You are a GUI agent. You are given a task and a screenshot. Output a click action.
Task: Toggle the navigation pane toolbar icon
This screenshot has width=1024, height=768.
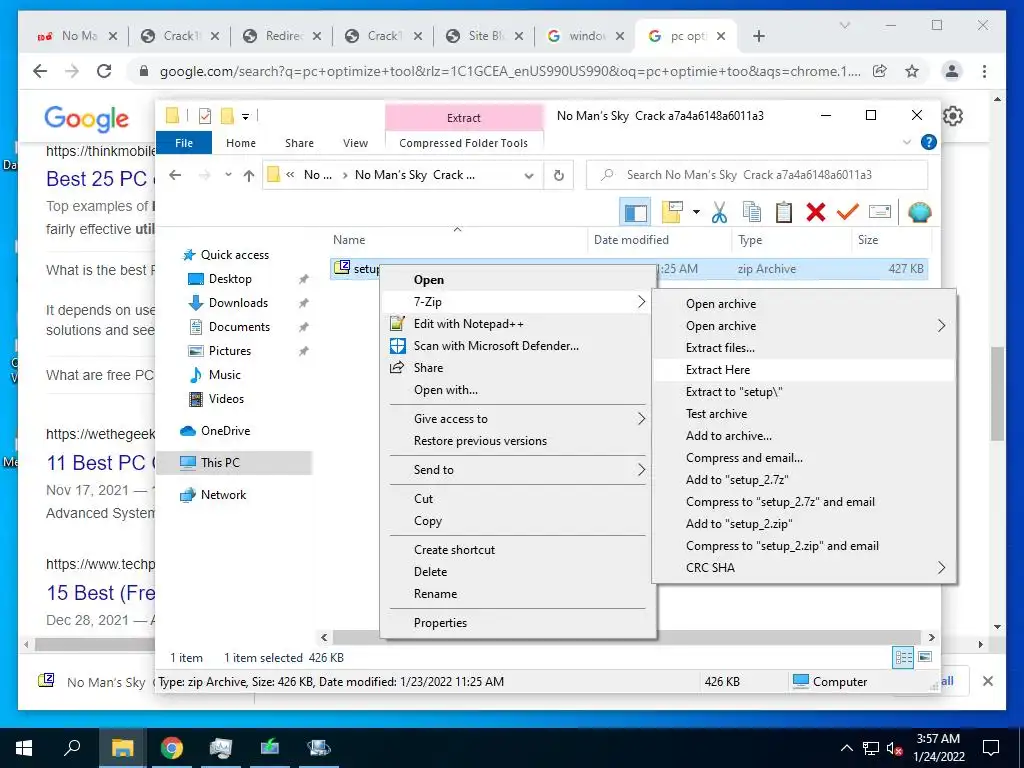(x=635, y=212)
